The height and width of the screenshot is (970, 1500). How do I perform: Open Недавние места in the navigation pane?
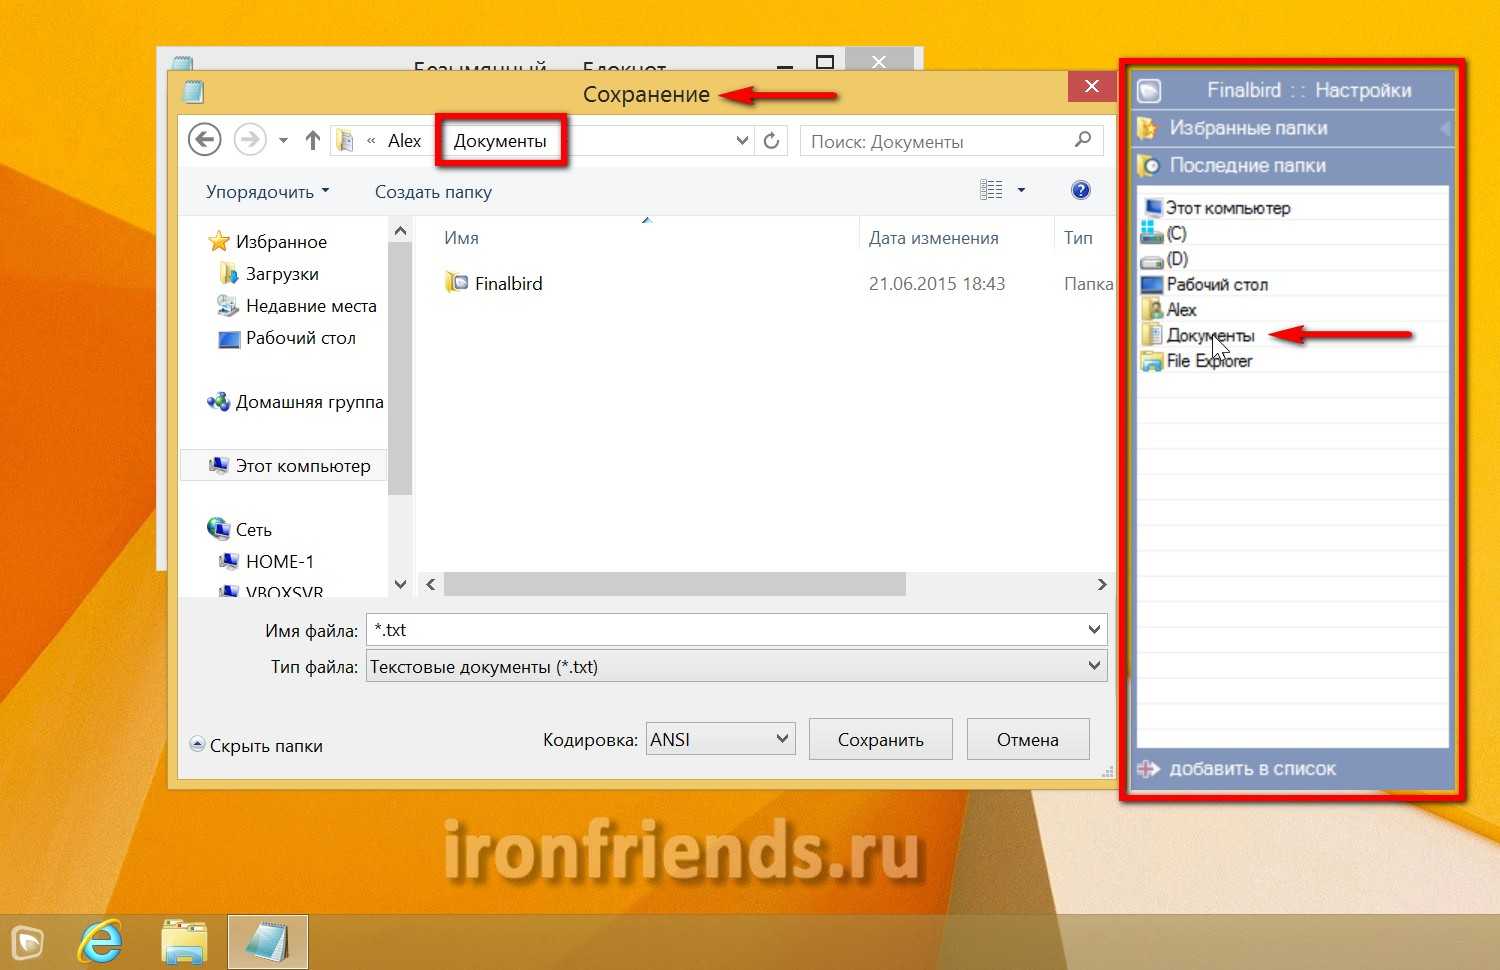point(311,306)
